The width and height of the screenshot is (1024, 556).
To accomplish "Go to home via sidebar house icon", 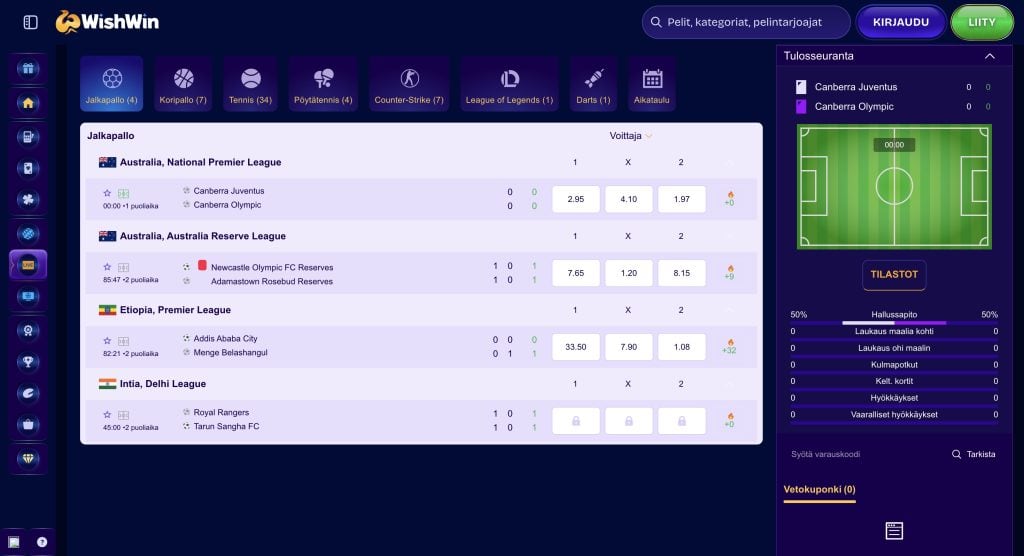I will (x=28, y=103).
